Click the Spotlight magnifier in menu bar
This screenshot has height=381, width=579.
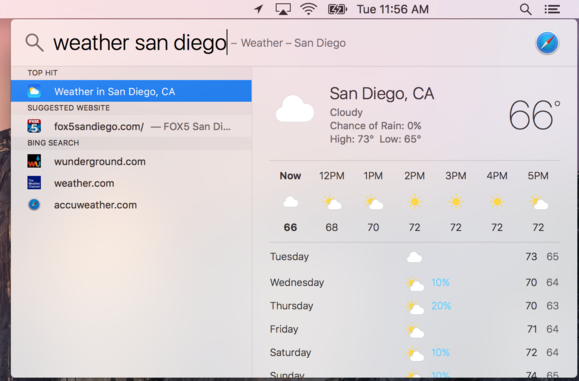(525, 9)
